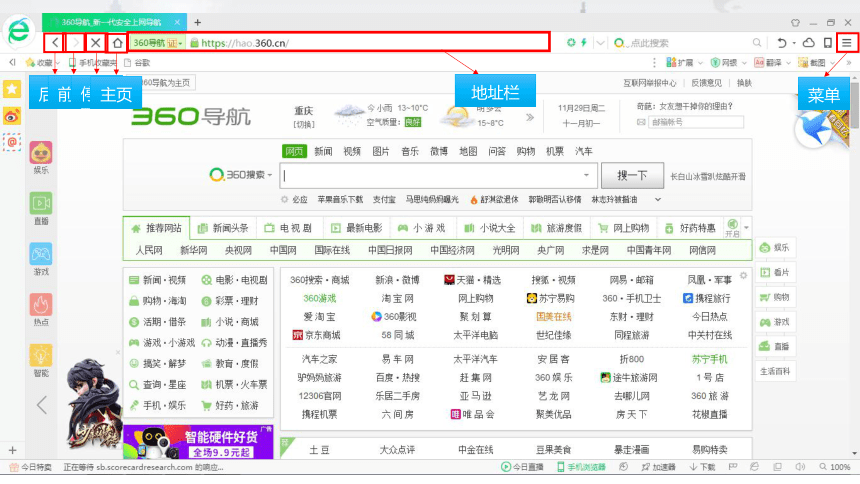Toggle the 开启 switch on category tabs

[x=732, y=228]
